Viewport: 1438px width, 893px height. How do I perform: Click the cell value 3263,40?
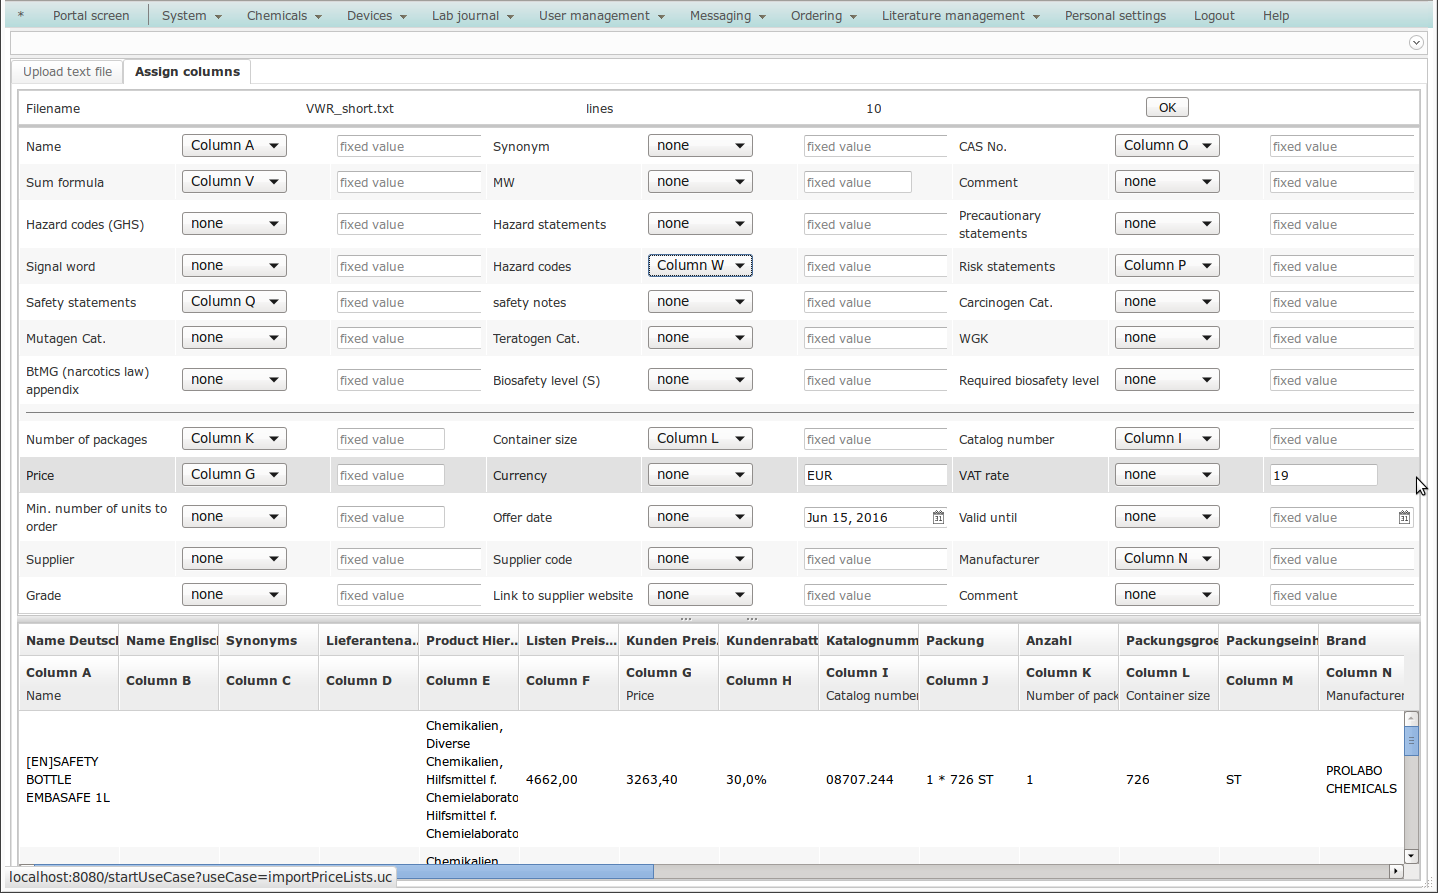click(x=652, y=779)
